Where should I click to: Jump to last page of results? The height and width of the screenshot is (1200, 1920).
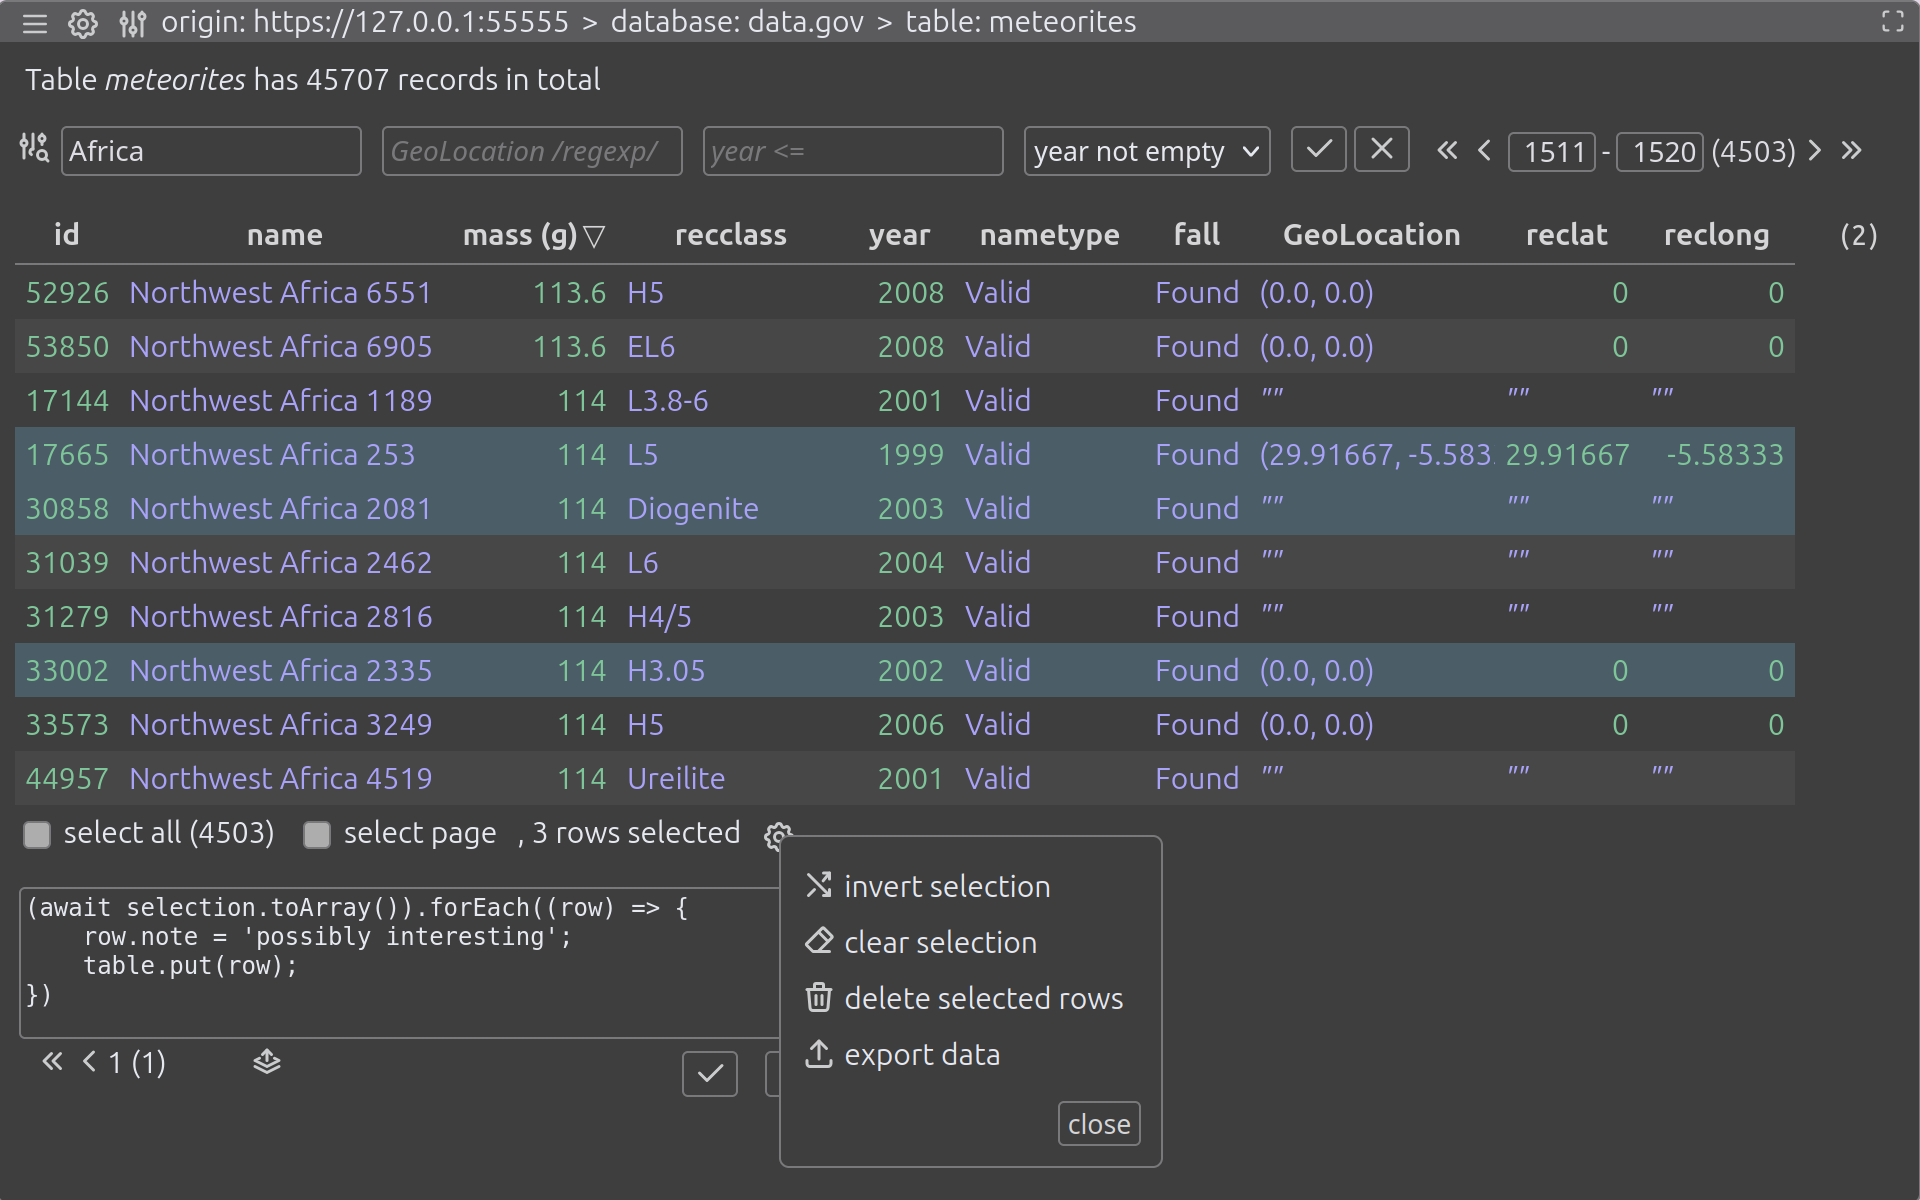[x=1852, y=151]
